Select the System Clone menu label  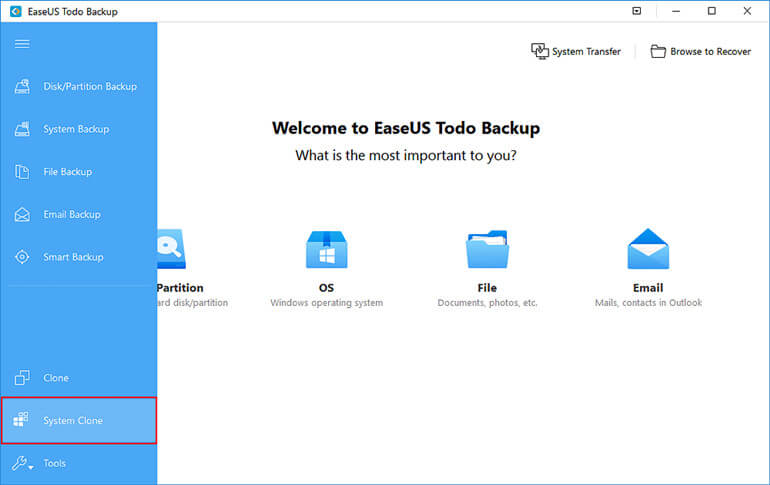point(73,421)
